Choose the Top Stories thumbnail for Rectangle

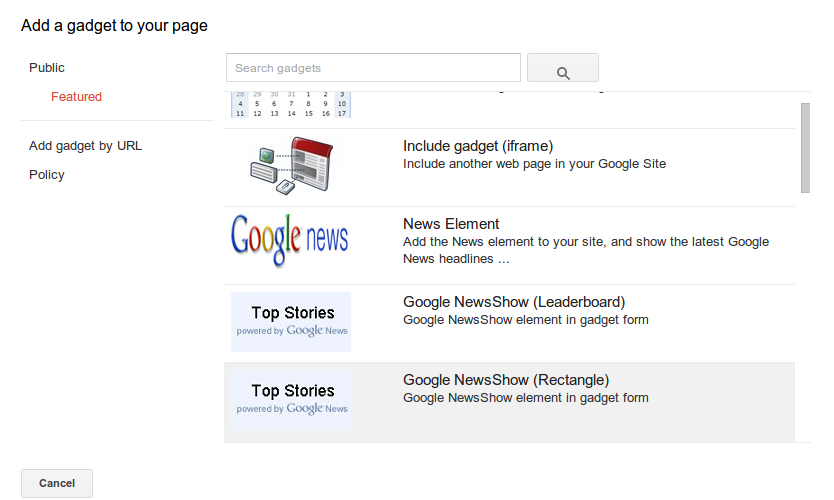[x=290, y=400]
